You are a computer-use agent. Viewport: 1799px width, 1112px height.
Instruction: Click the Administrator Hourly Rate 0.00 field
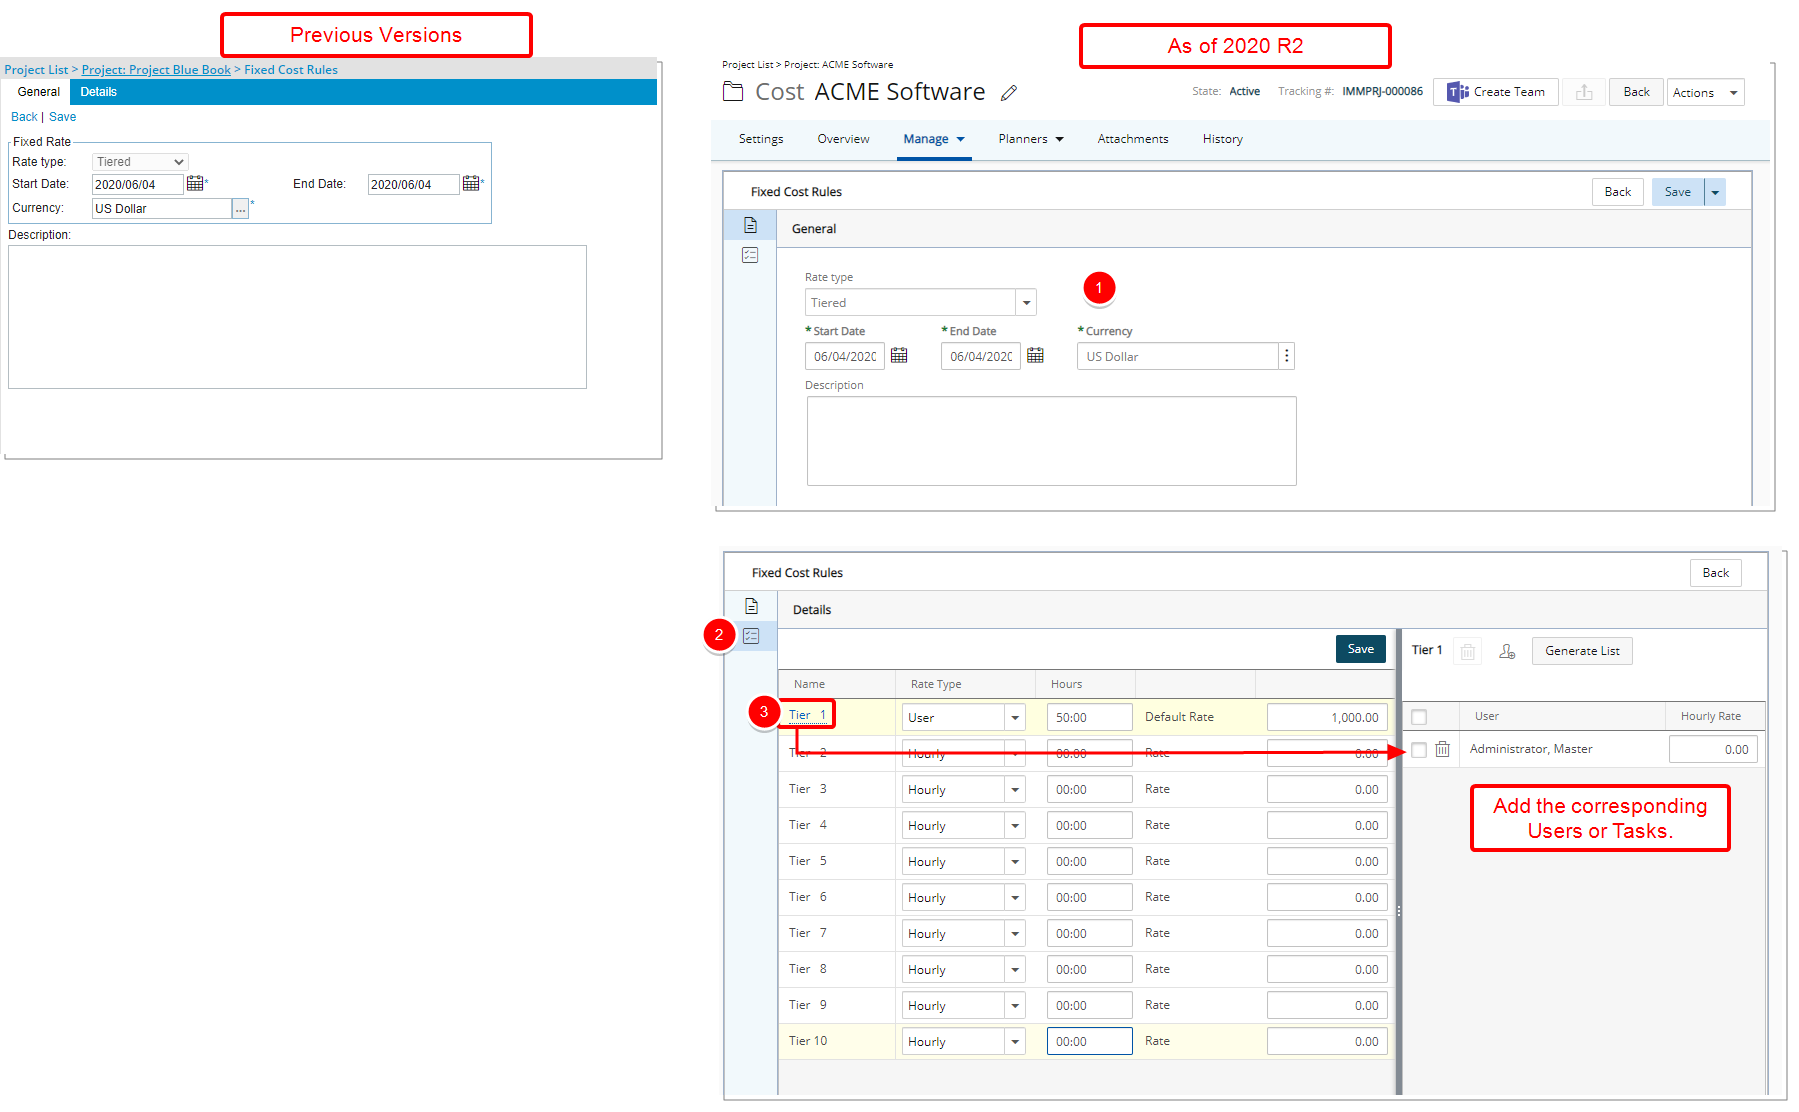click(x=1712, y=749)
